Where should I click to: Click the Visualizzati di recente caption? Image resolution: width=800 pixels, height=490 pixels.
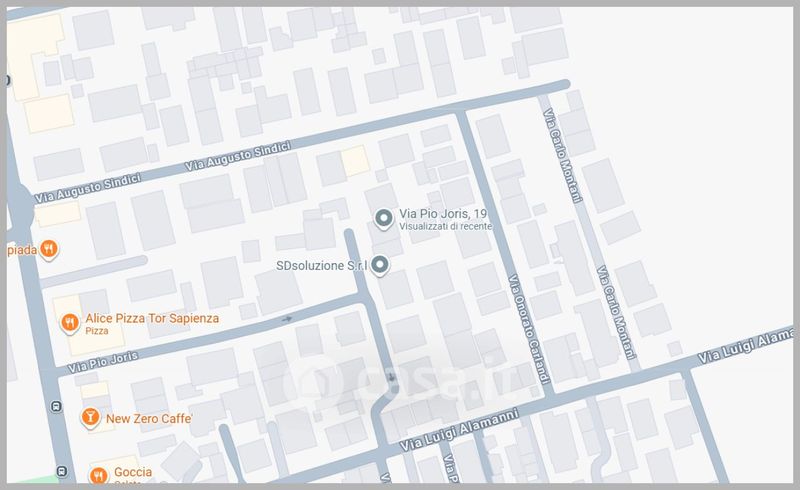(443, 228)
